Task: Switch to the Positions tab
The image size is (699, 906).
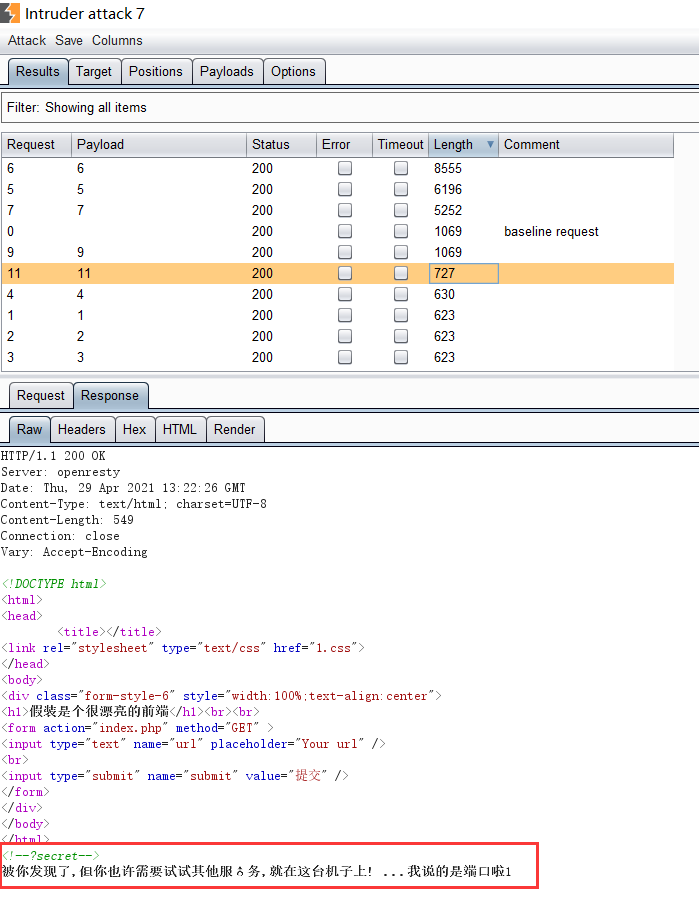Action: coord(155,72)
